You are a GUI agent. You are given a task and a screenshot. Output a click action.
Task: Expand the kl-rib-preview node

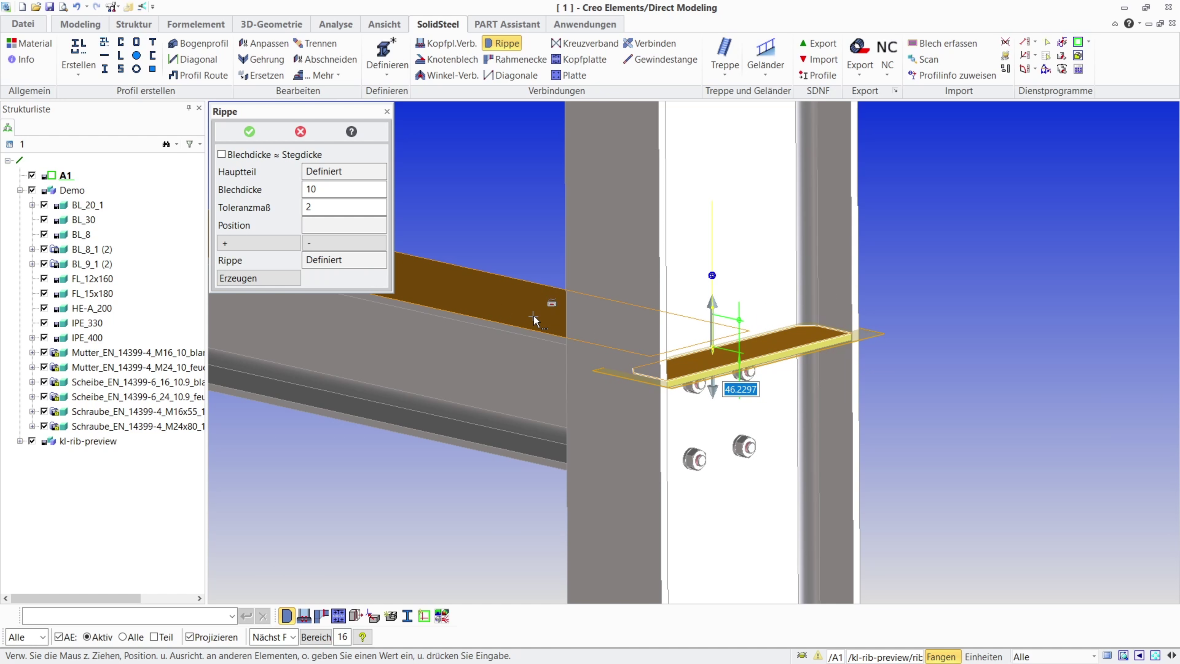click(20, 441)
